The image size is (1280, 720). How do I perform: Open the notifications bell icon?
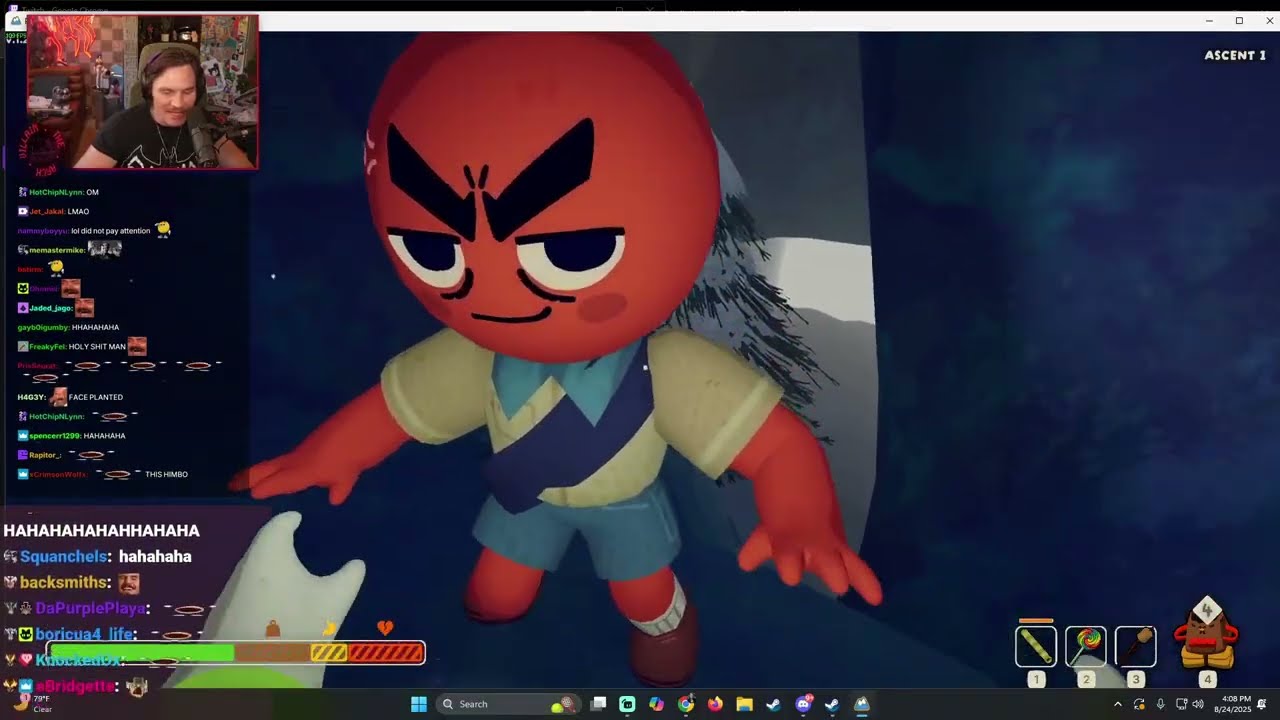pos(1262,704)
